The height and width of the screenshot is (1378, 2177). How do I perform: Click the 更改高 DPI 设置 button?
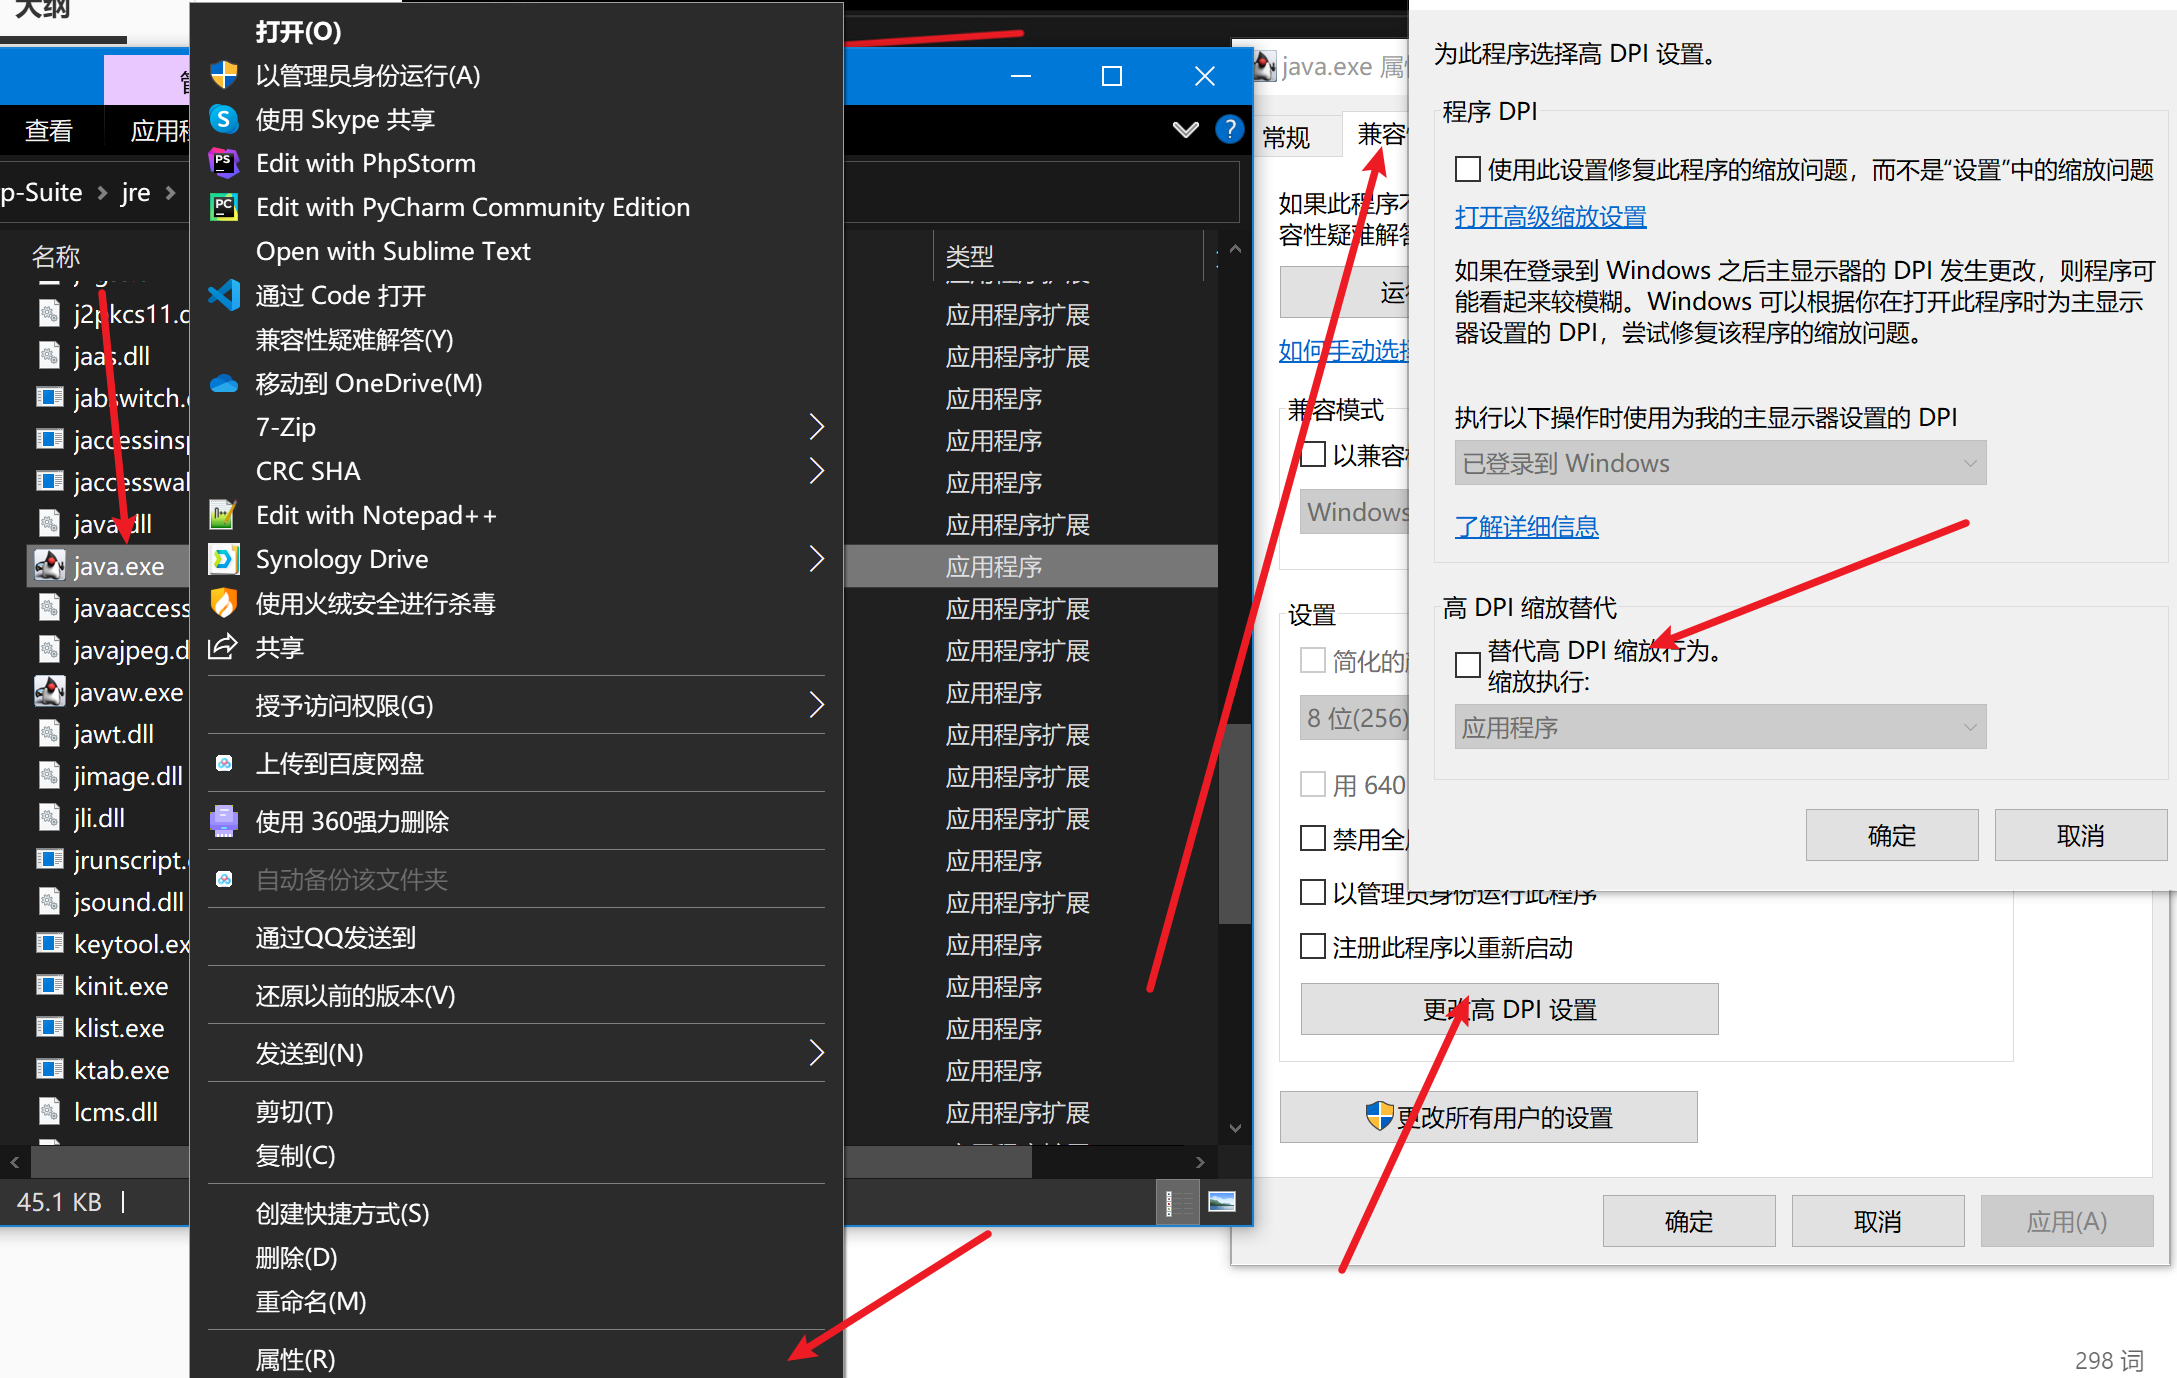[x=1509, y=1009]
